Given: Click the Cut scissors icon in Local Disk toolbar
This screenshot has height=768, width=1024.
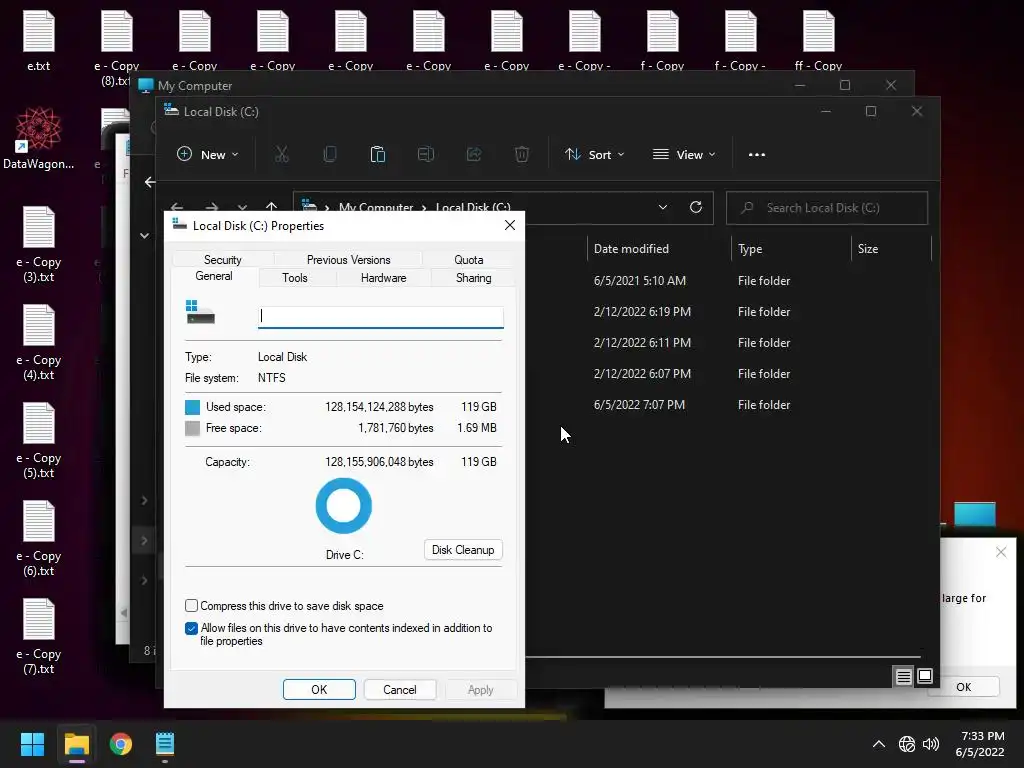Looking at the screenshot, I should [281, 154].
